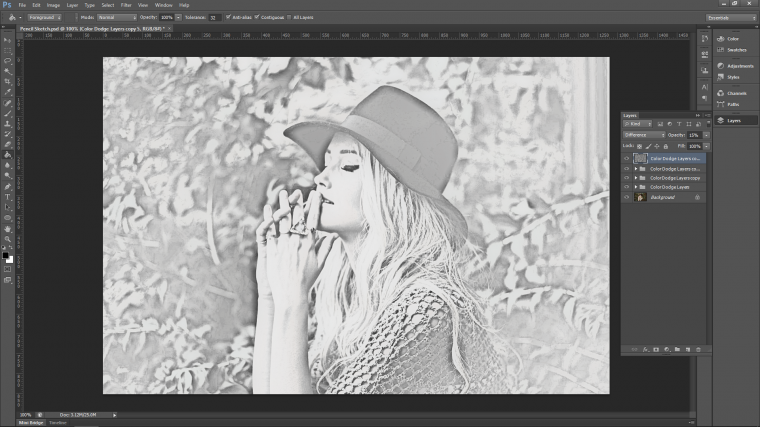Select the Crop tool

(x=7, y=81)
